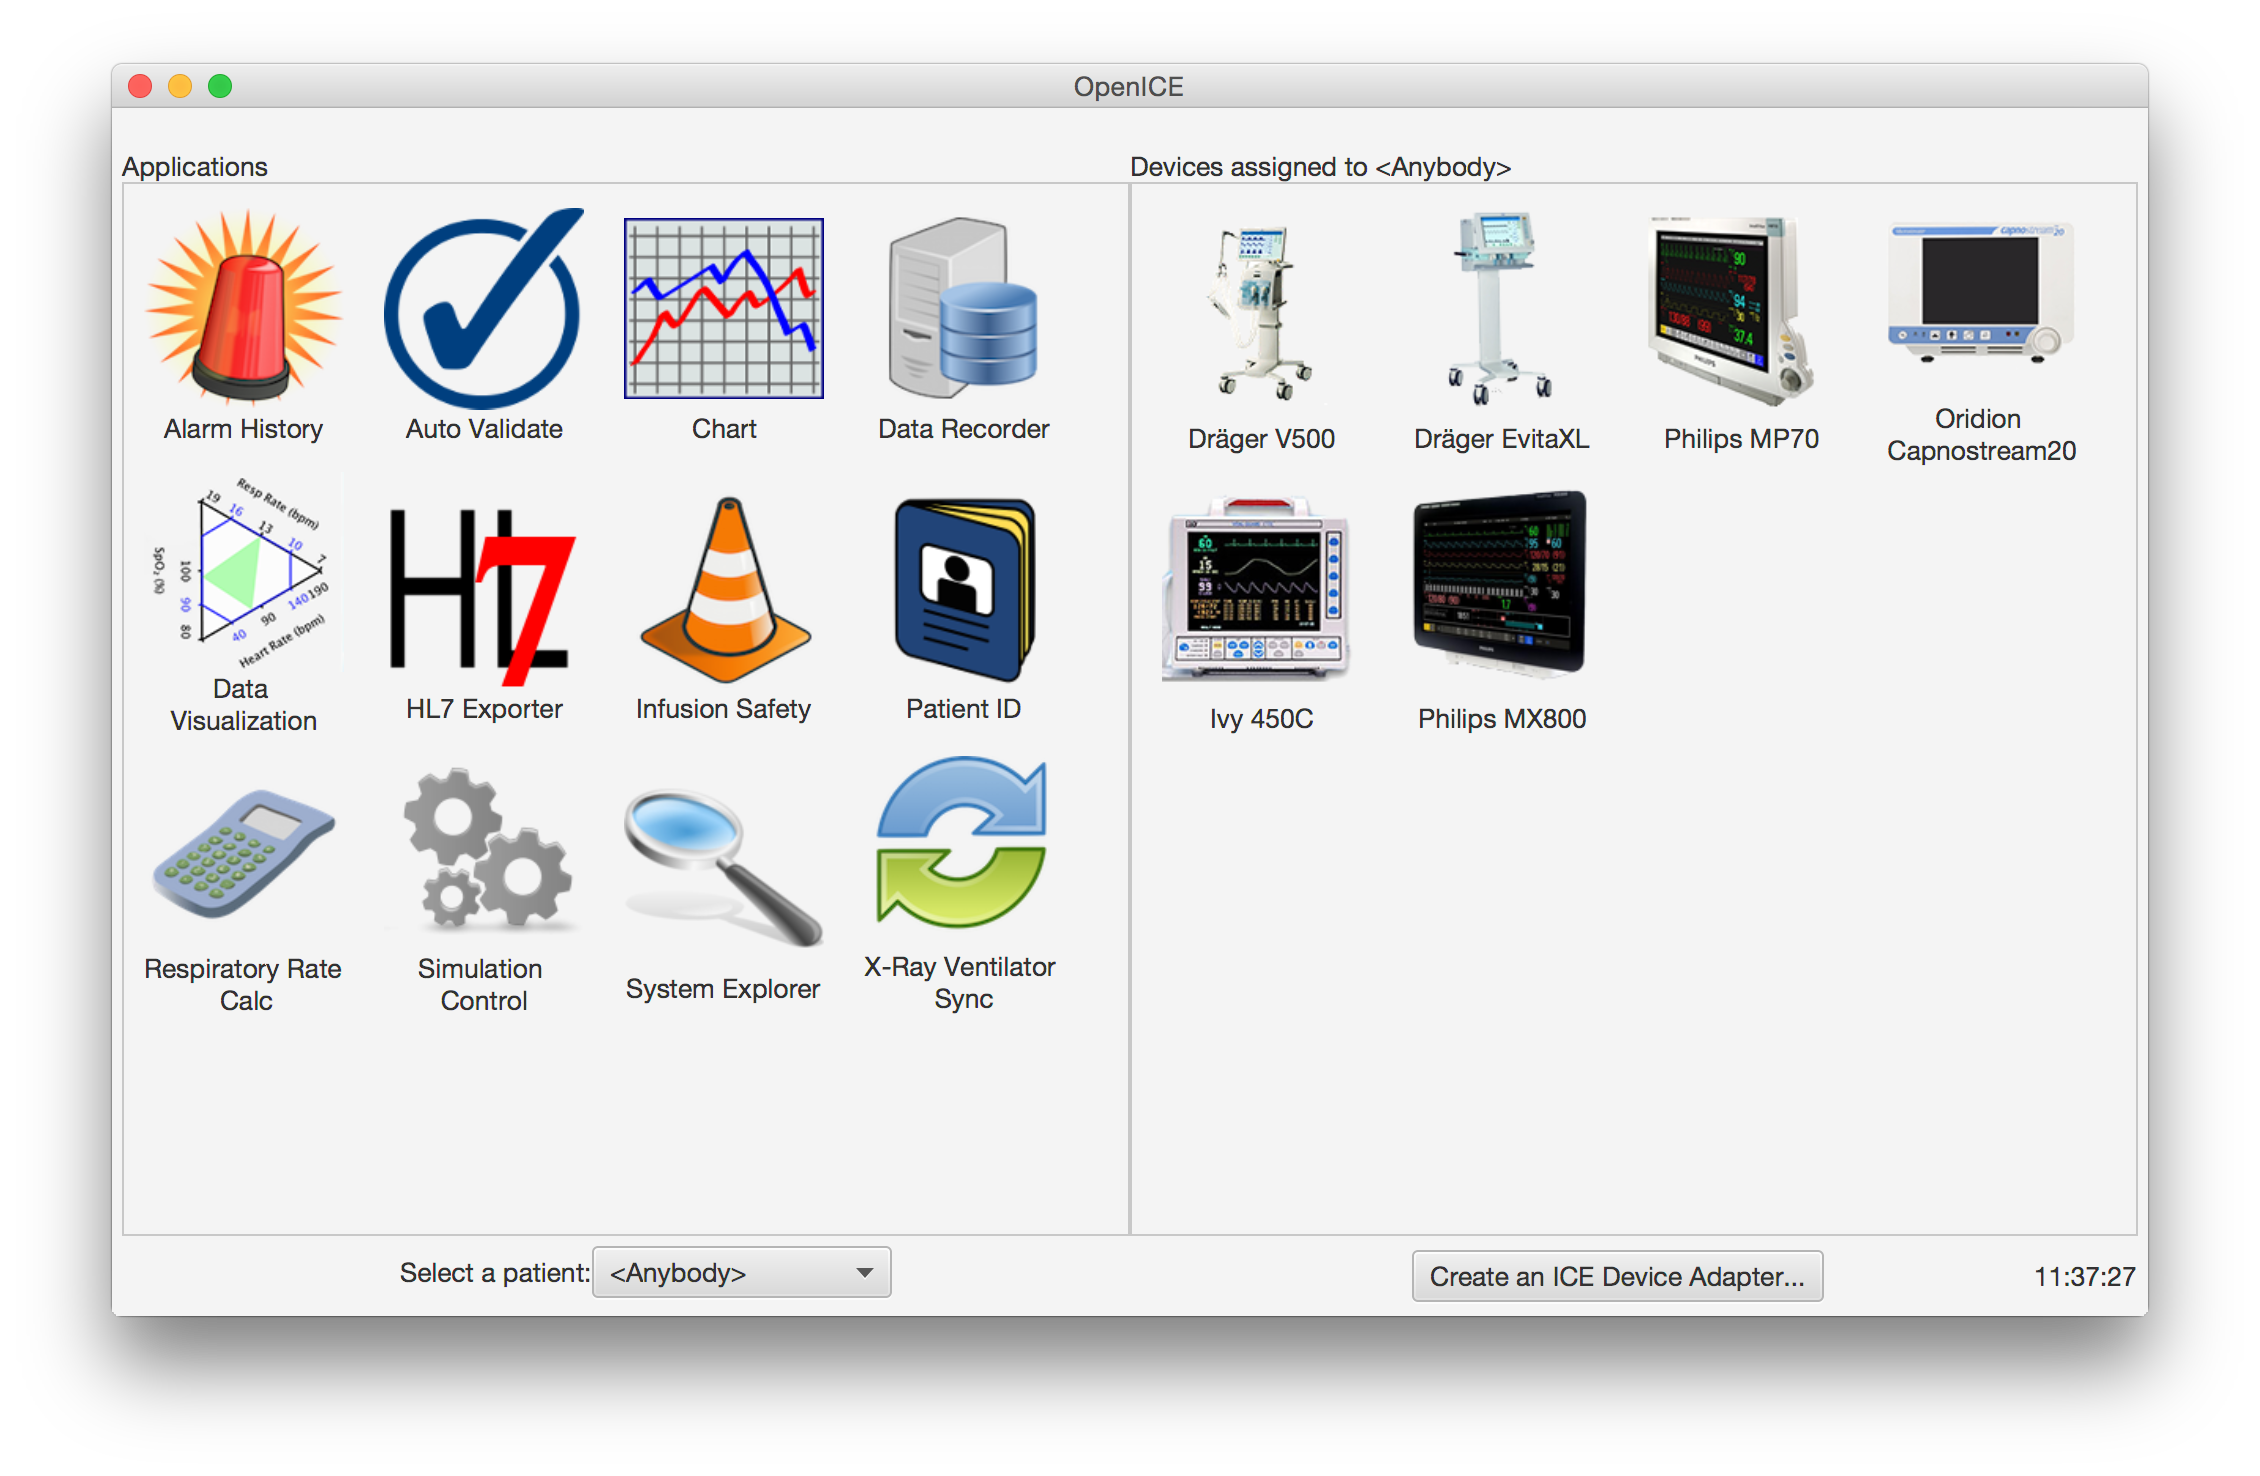Open the Chart application icon
The height and width of the screenshot is (1476, 2260).
tap(724, 308)
